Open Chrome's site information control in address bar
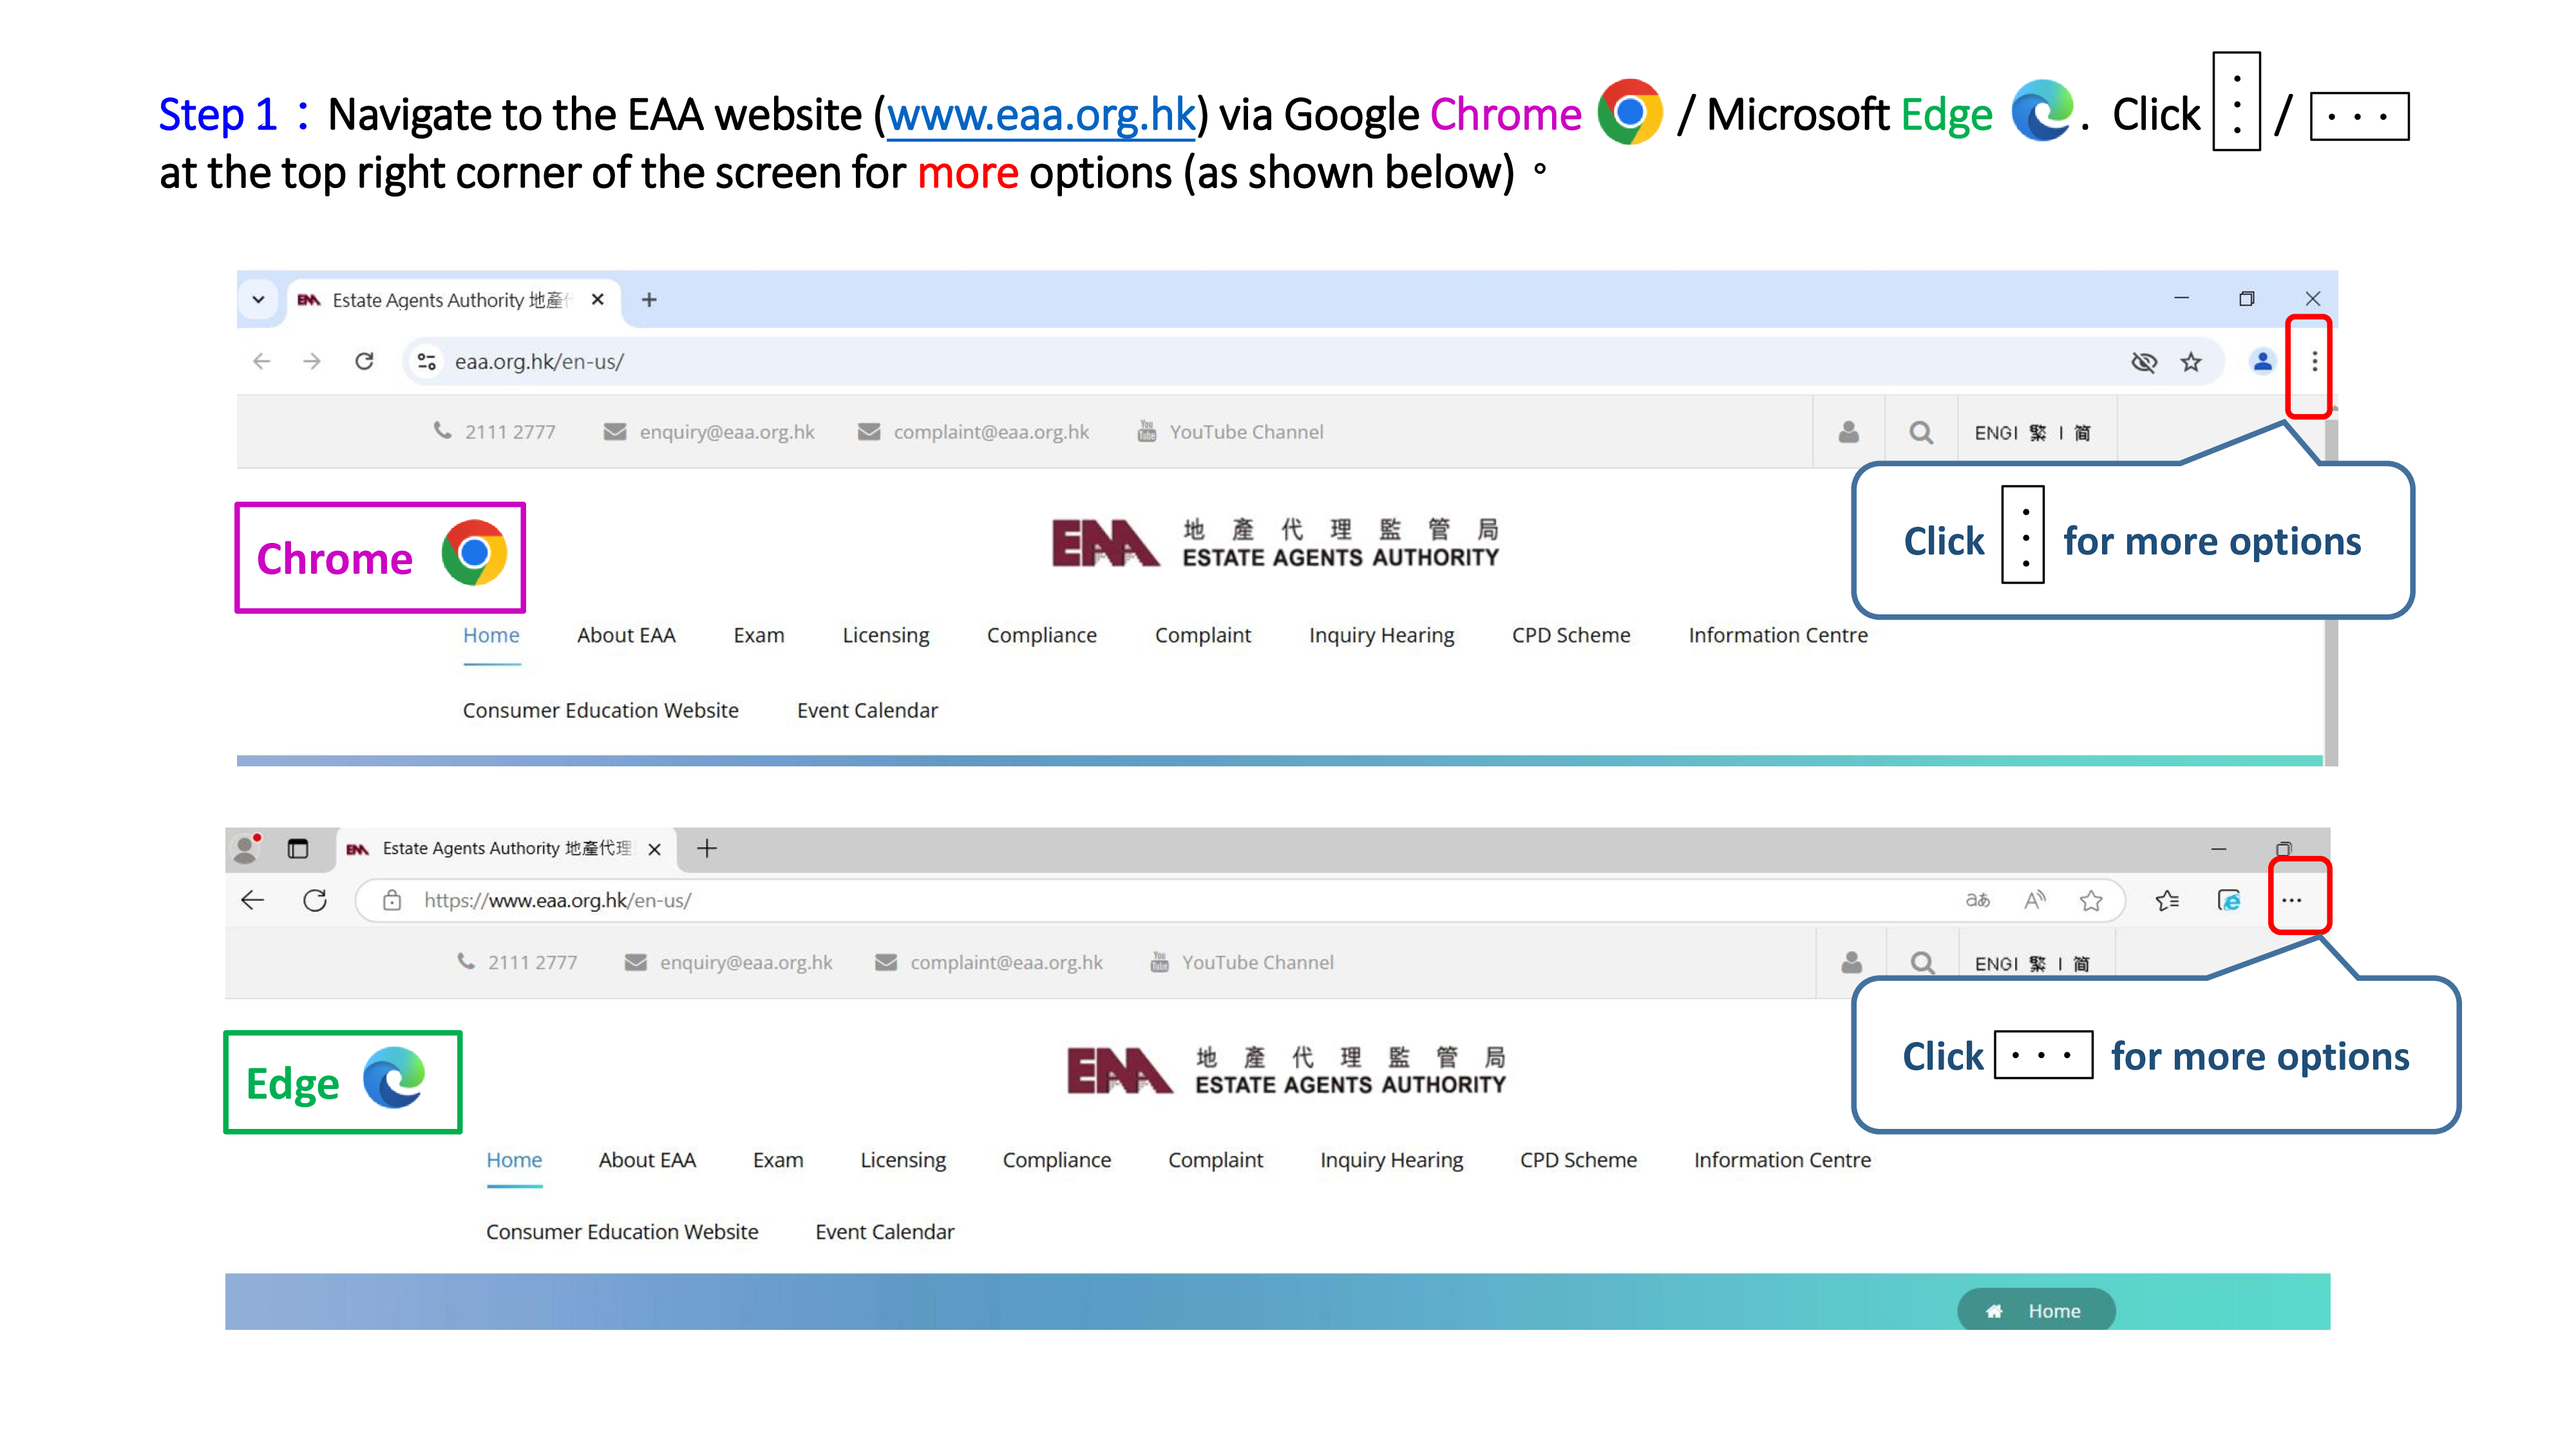This screenshot has height=1449, width=2576. pyautogui.click(x=427, y=361)
